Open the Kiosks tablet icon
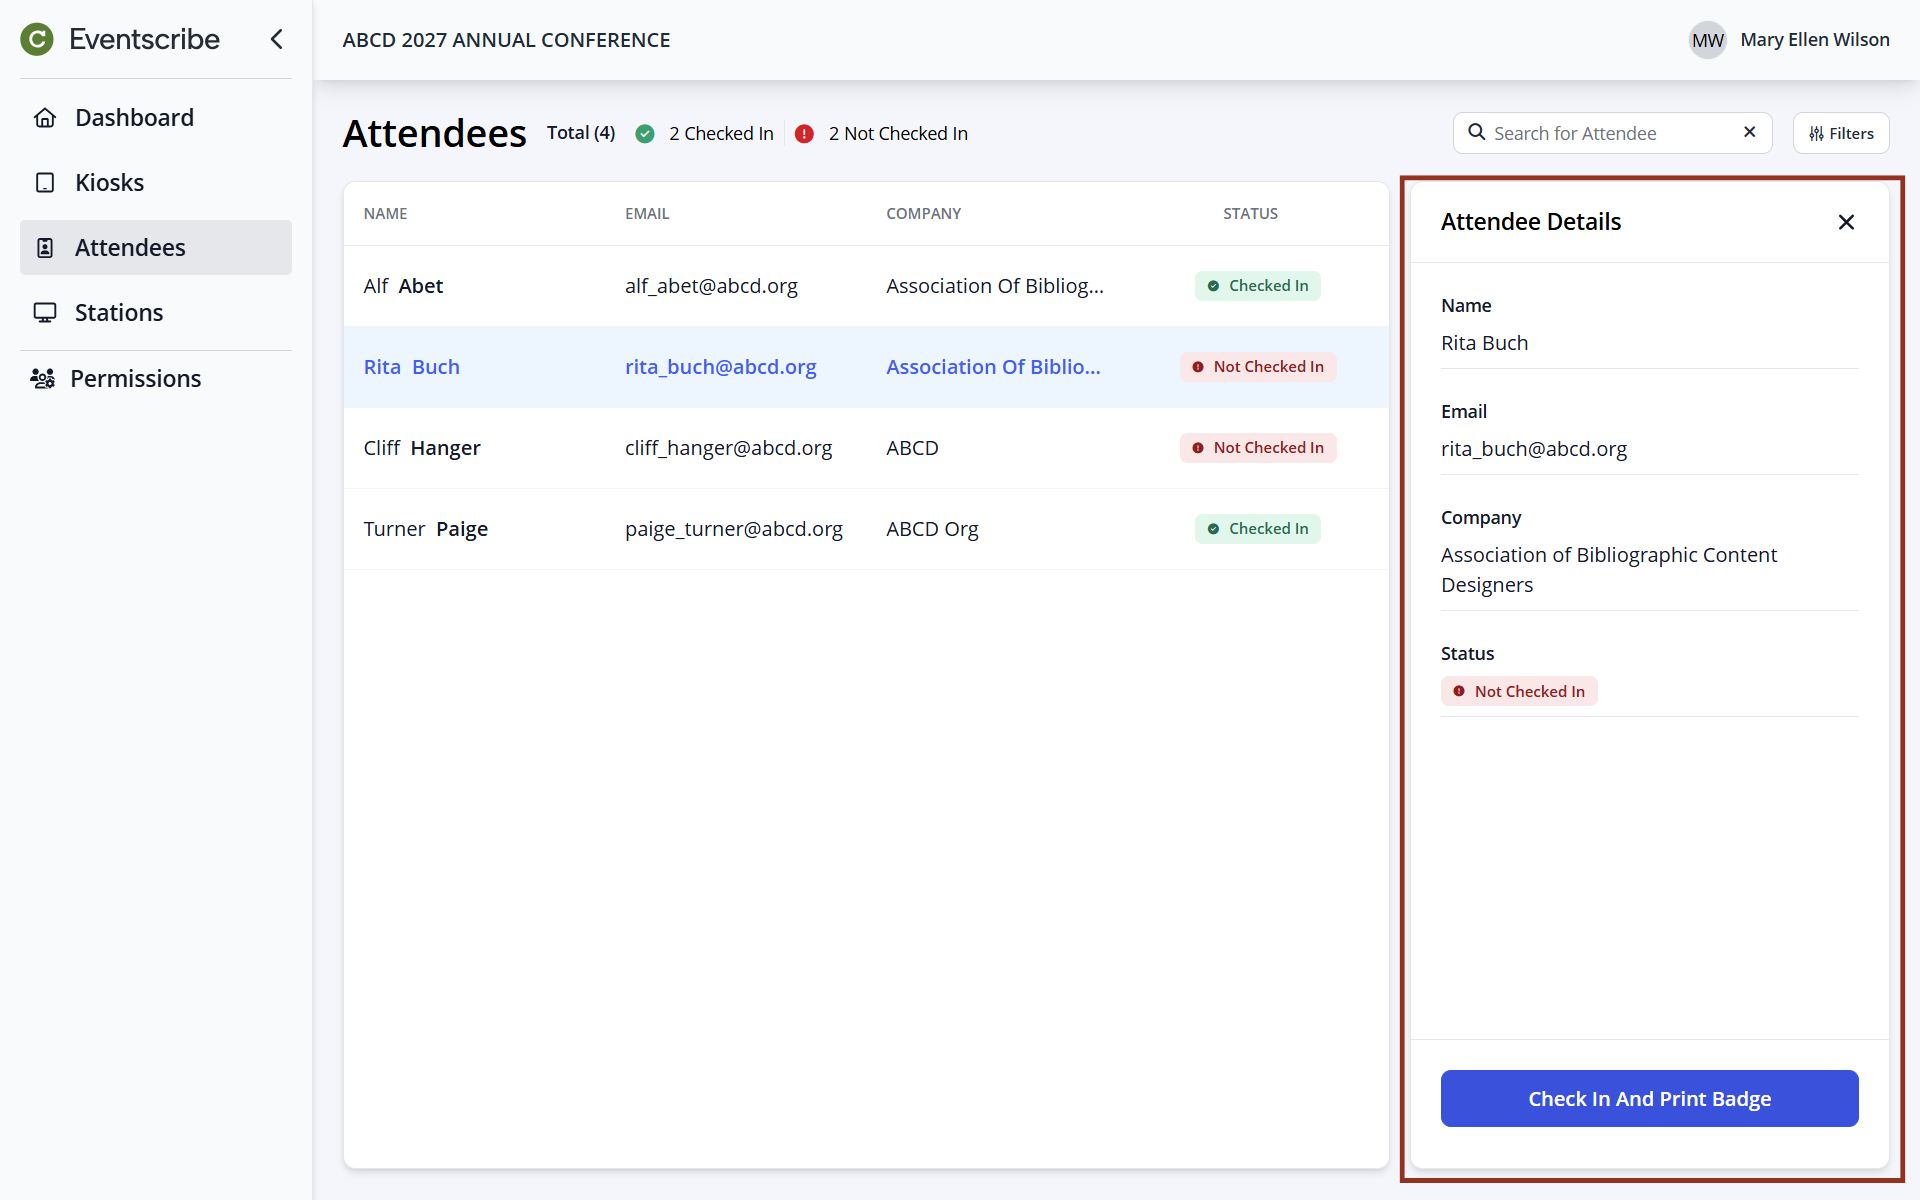This screenshot has height=1200, width=1920. 45,183
